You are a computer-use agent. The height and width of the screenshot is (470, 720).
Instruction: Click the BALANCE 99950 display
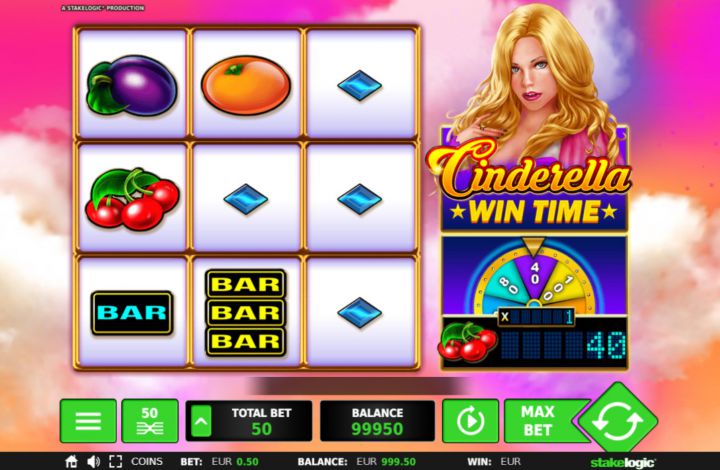pos(377,421)
